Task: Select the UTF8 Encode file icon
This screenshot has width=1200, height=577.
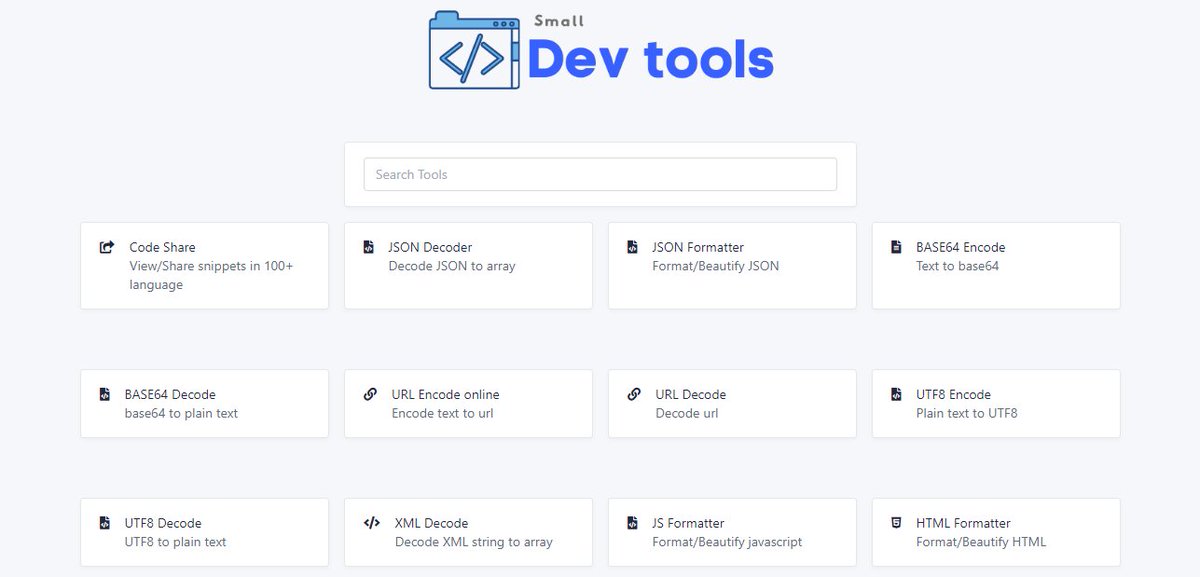Action: (897, 394)
